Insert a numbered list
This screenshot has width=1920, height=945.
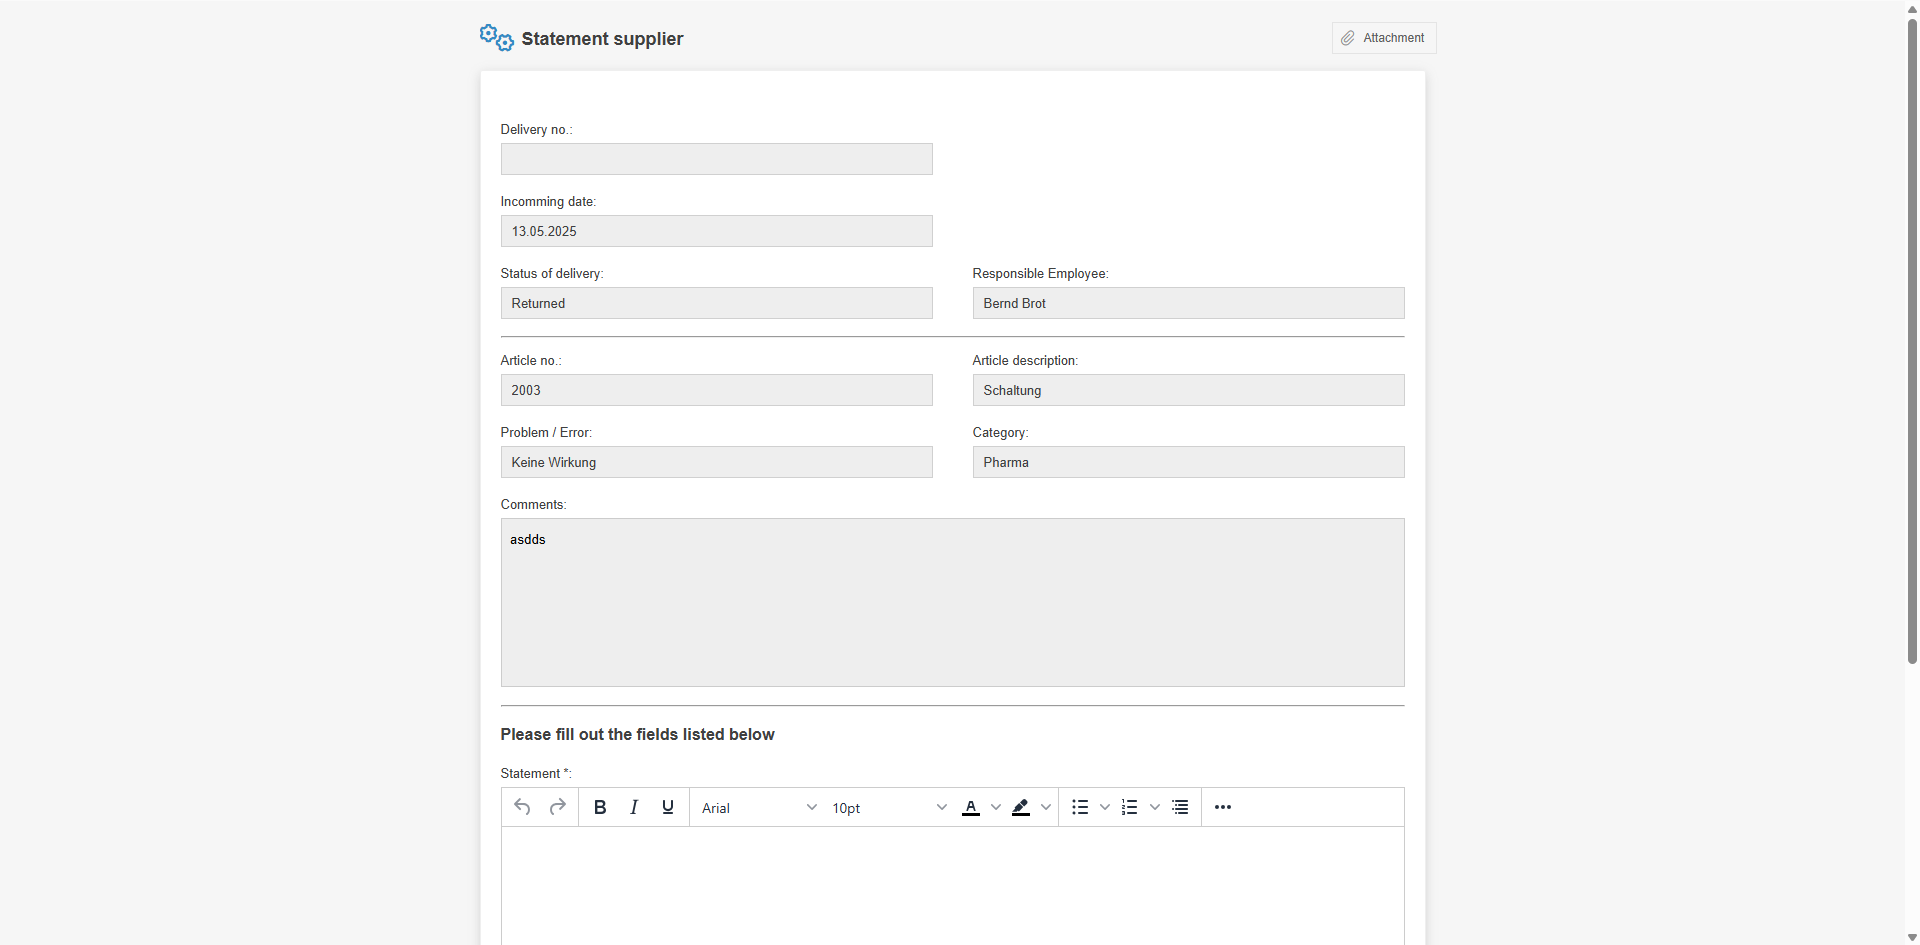(1130, 807)
